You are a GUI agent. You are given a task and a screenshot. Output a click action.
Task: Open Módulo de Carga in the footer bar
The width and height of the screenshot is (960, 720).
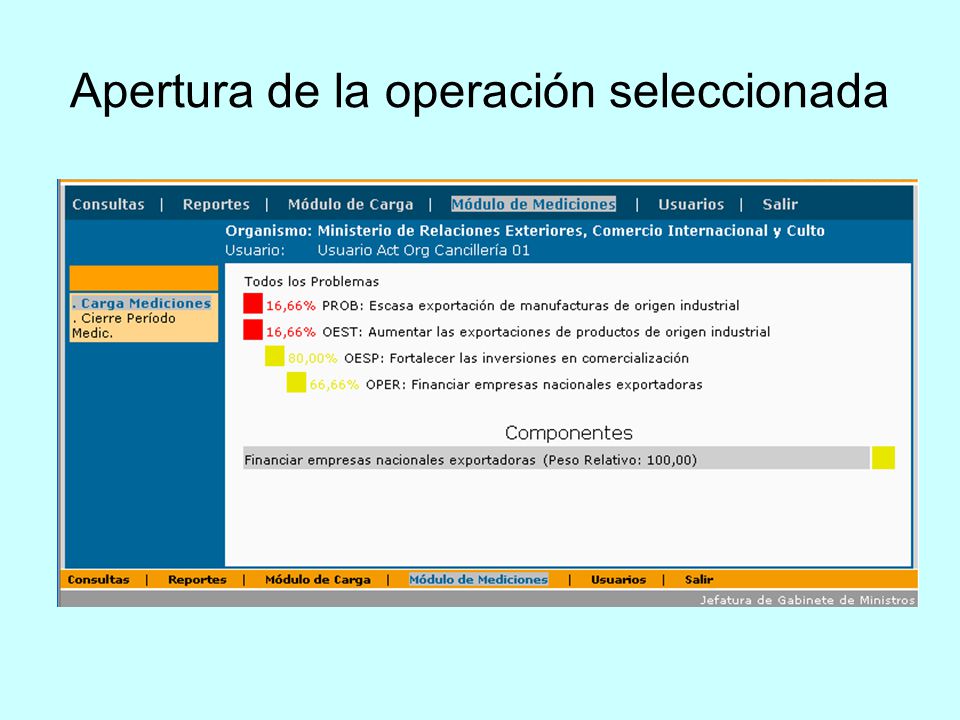(318, 579)
